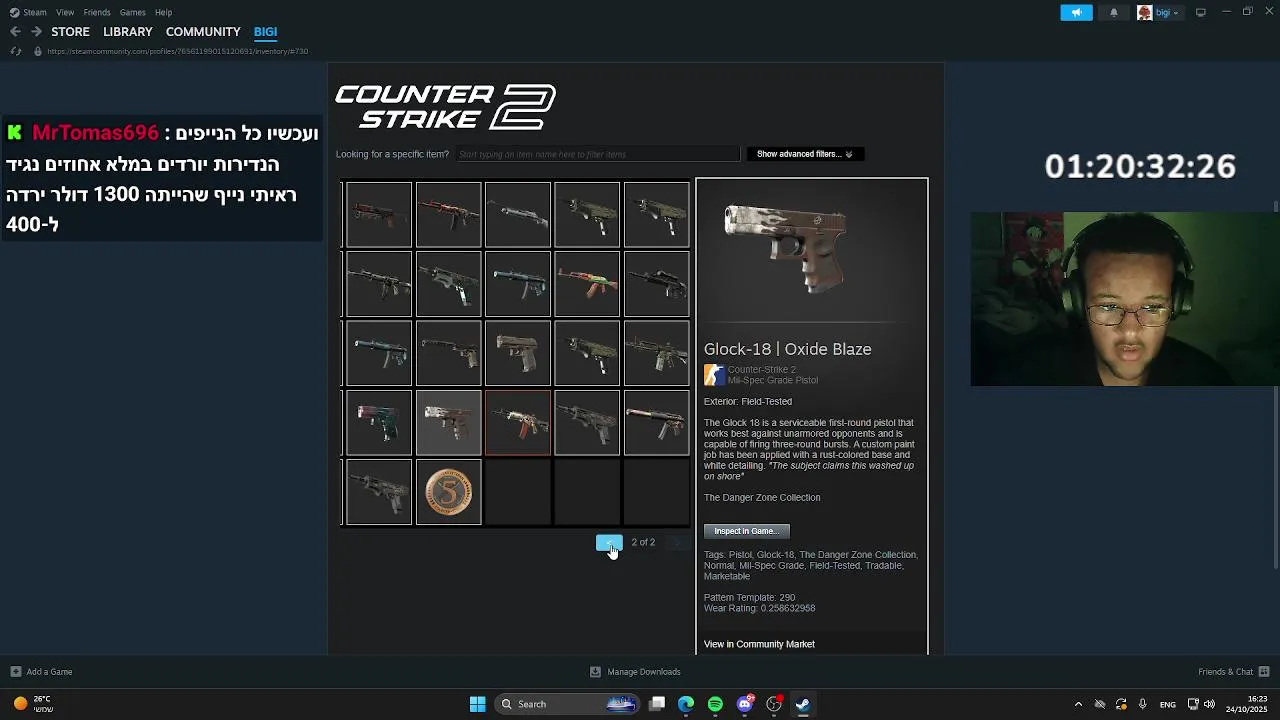Expand the bigi account dropdown

1167,12
